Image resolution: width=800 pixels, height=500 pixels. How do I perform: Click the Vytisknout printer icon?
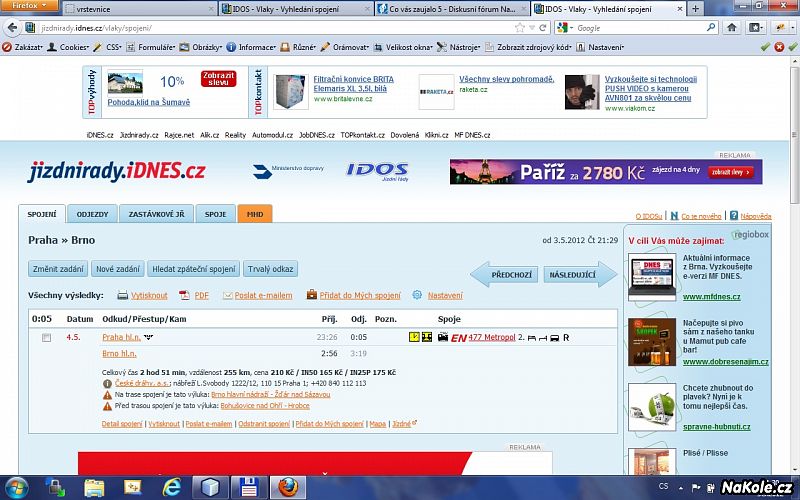122,295
